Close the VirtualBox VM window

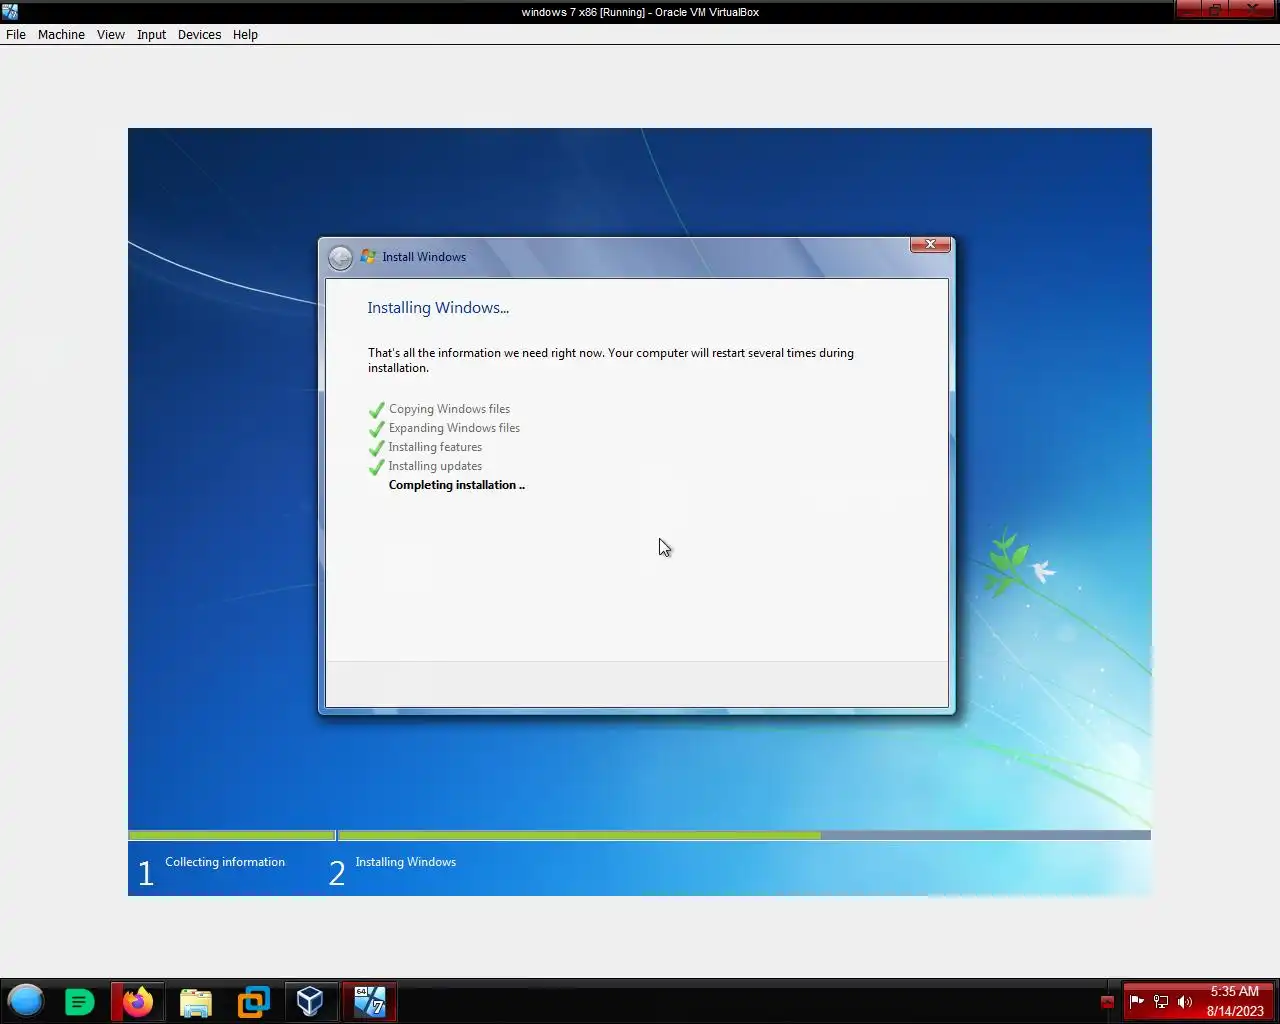pos(1254,10)
